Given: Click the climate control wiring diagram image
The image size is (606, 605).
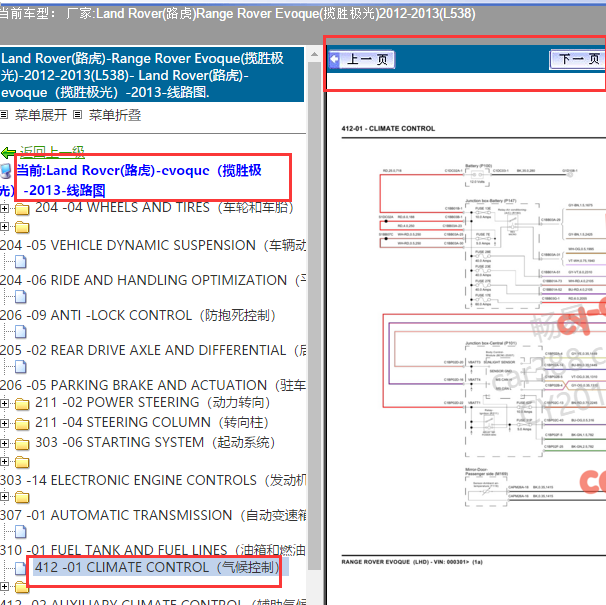Looking at the screenshot, I should coord(493,334).
